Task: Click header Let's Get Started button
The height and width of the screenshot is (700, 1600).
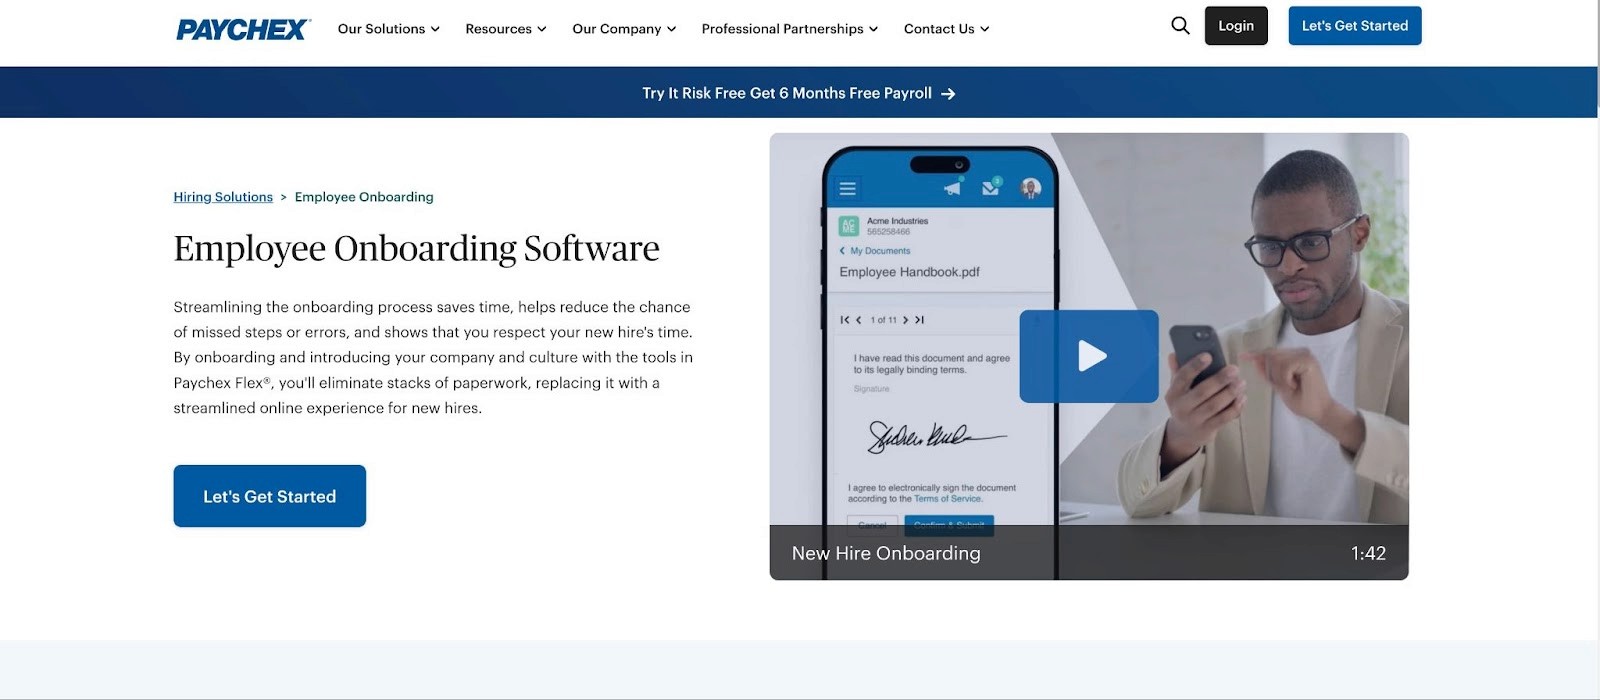Action: click(x=1355, y=26)
